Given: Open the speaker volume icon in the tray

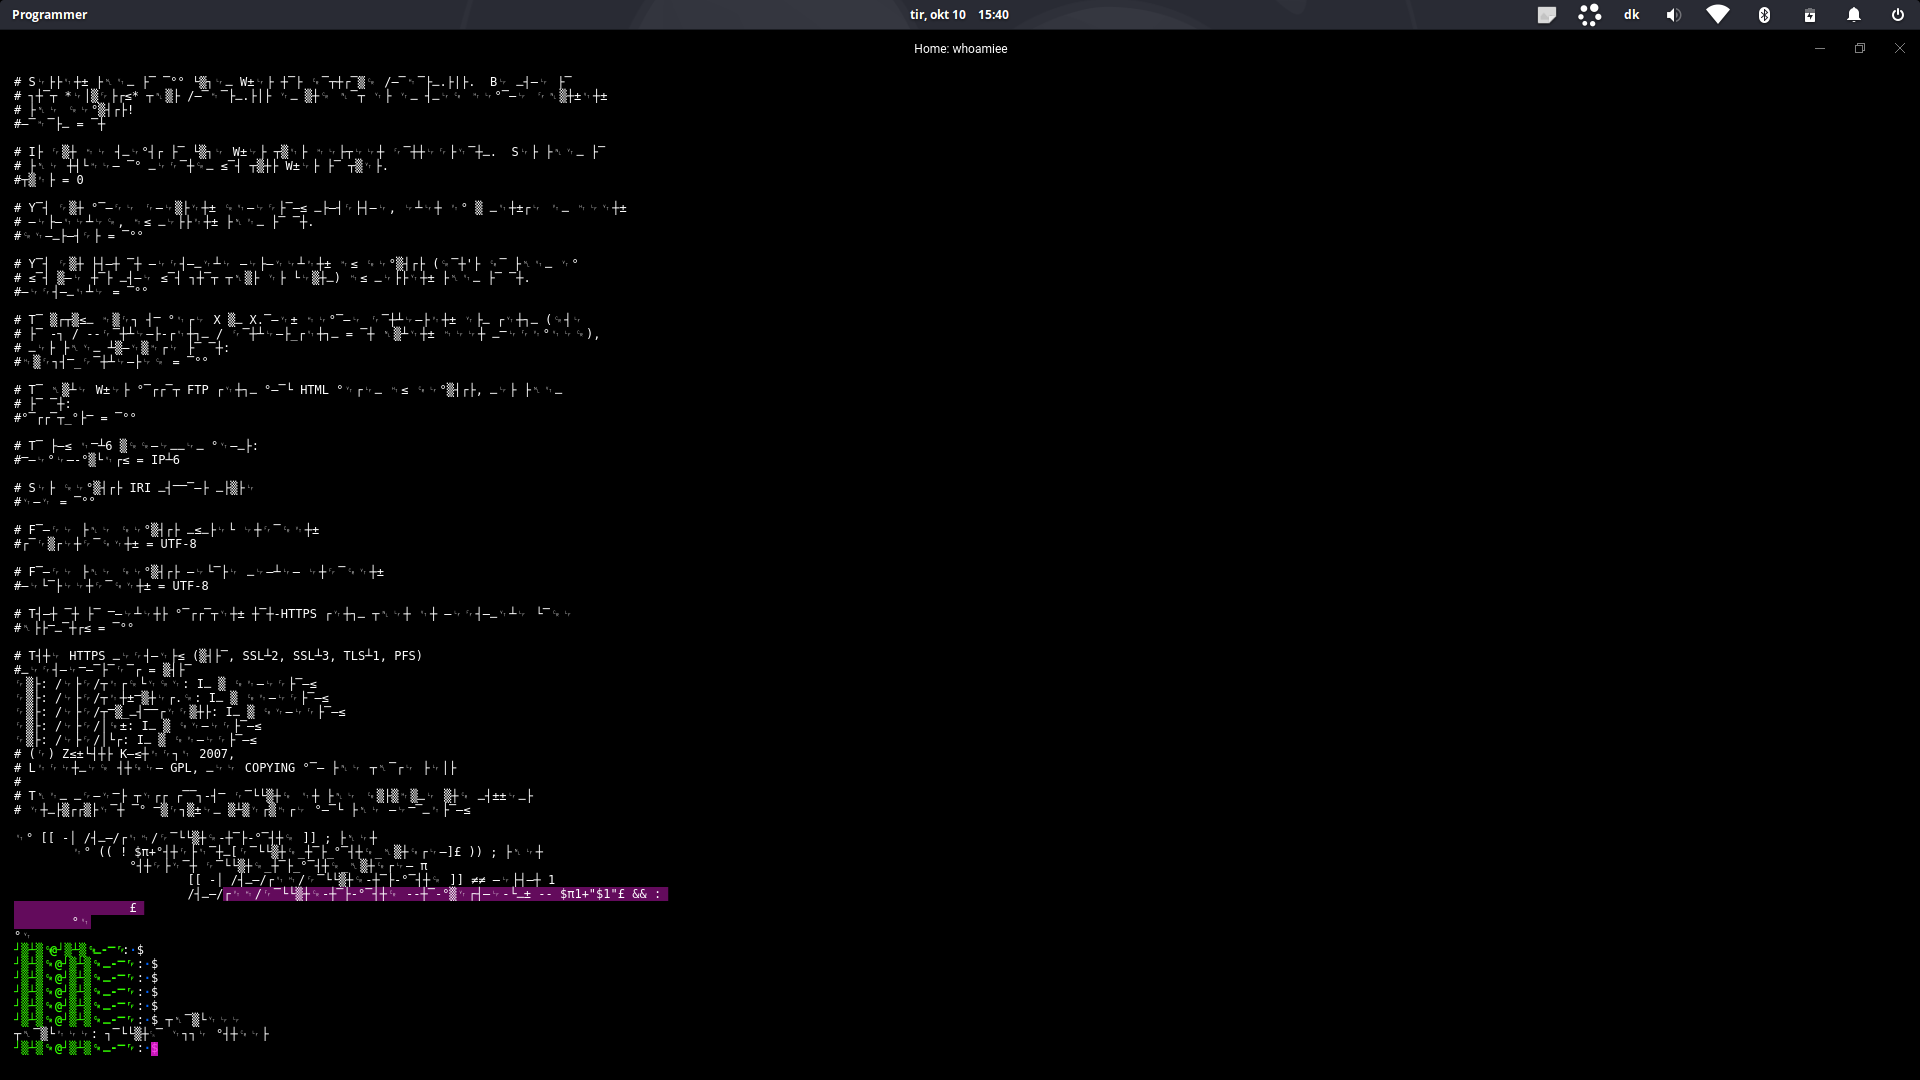Looking at the screenshot, I should 1673,14.
